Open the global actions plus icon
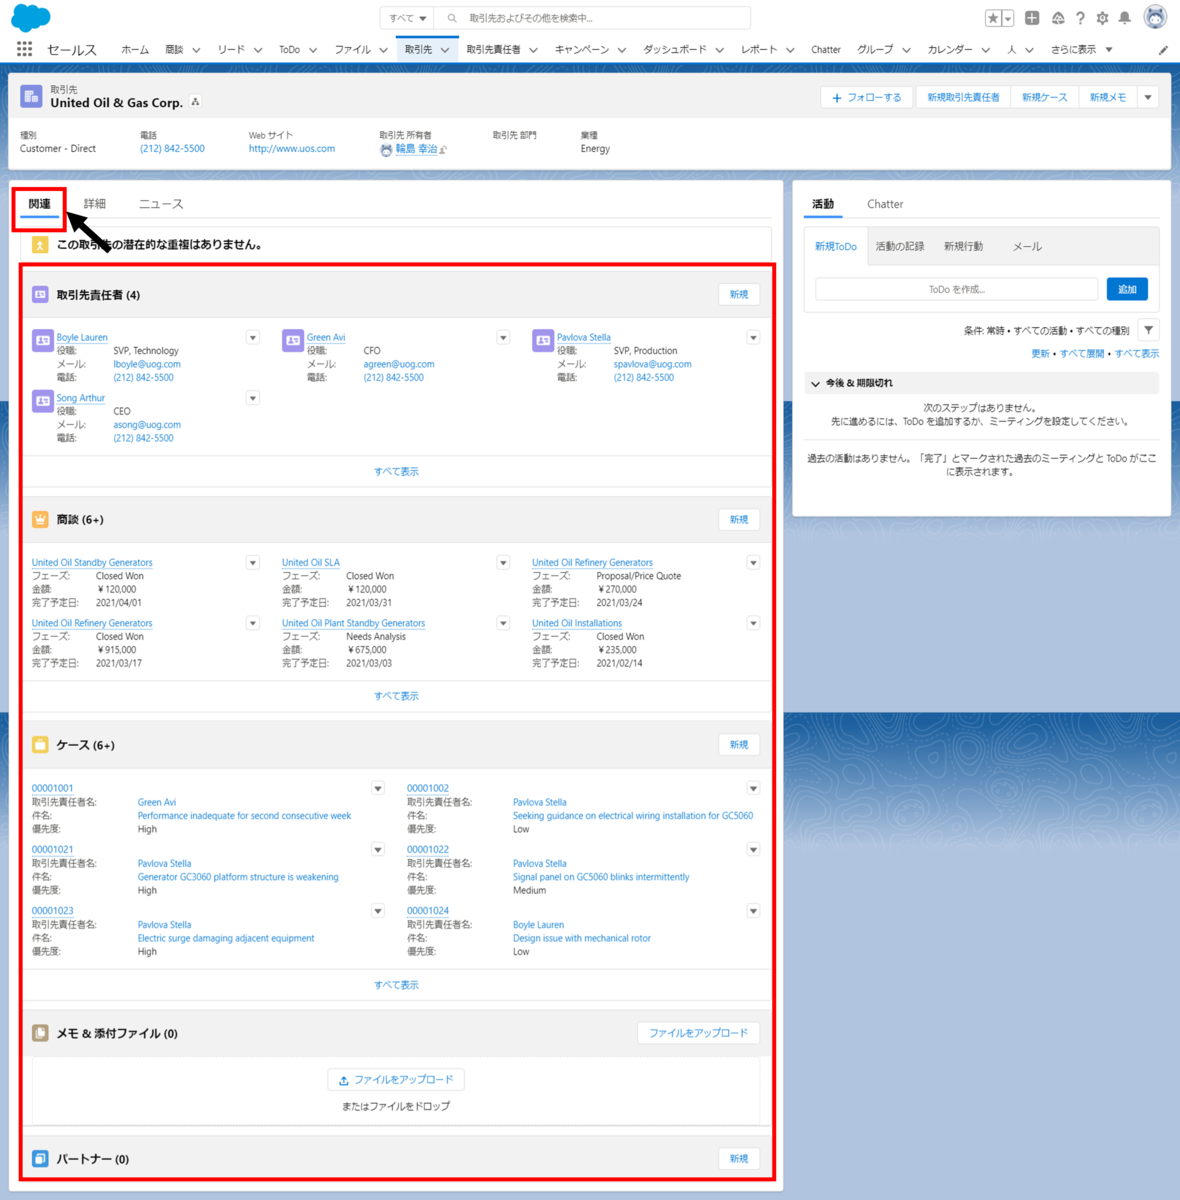 [1032, 18]
